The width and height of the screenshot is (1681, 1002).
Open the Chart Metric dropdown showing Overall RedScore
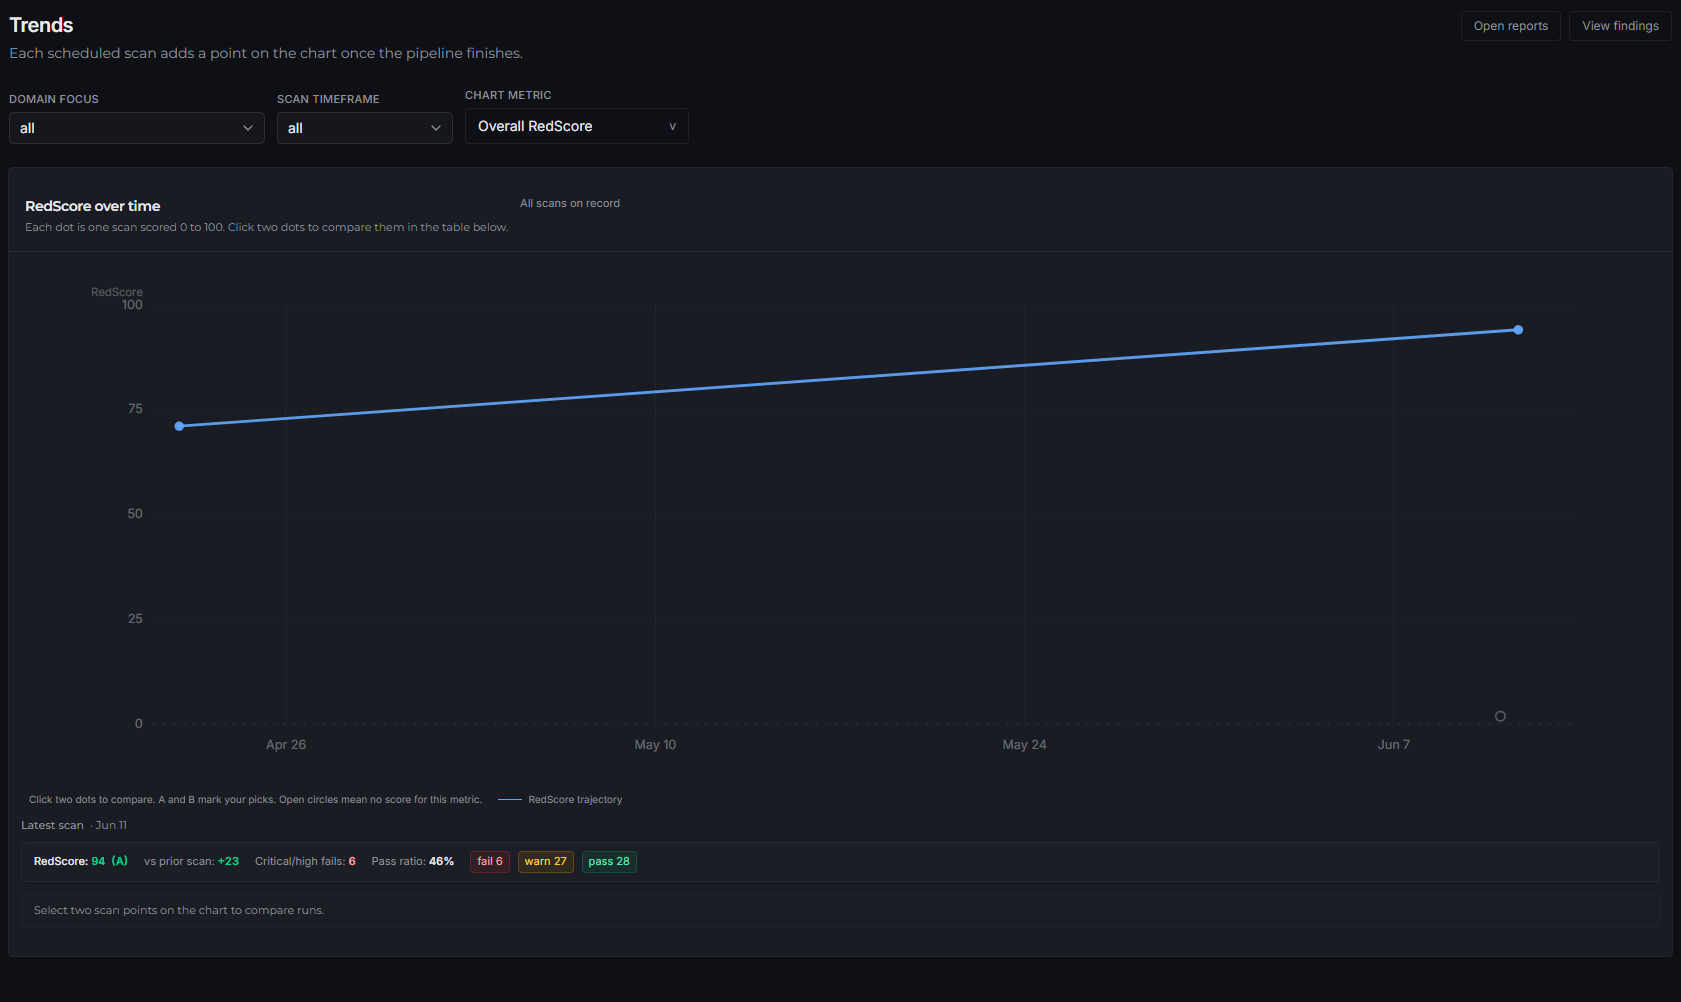[577, 126]
